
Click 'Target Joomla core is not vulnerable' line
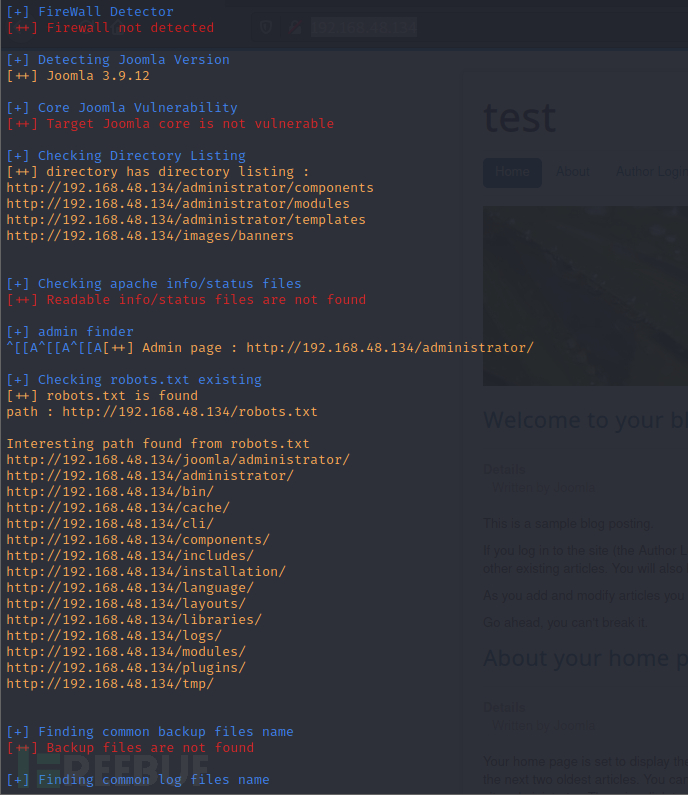tap(170, 124)
